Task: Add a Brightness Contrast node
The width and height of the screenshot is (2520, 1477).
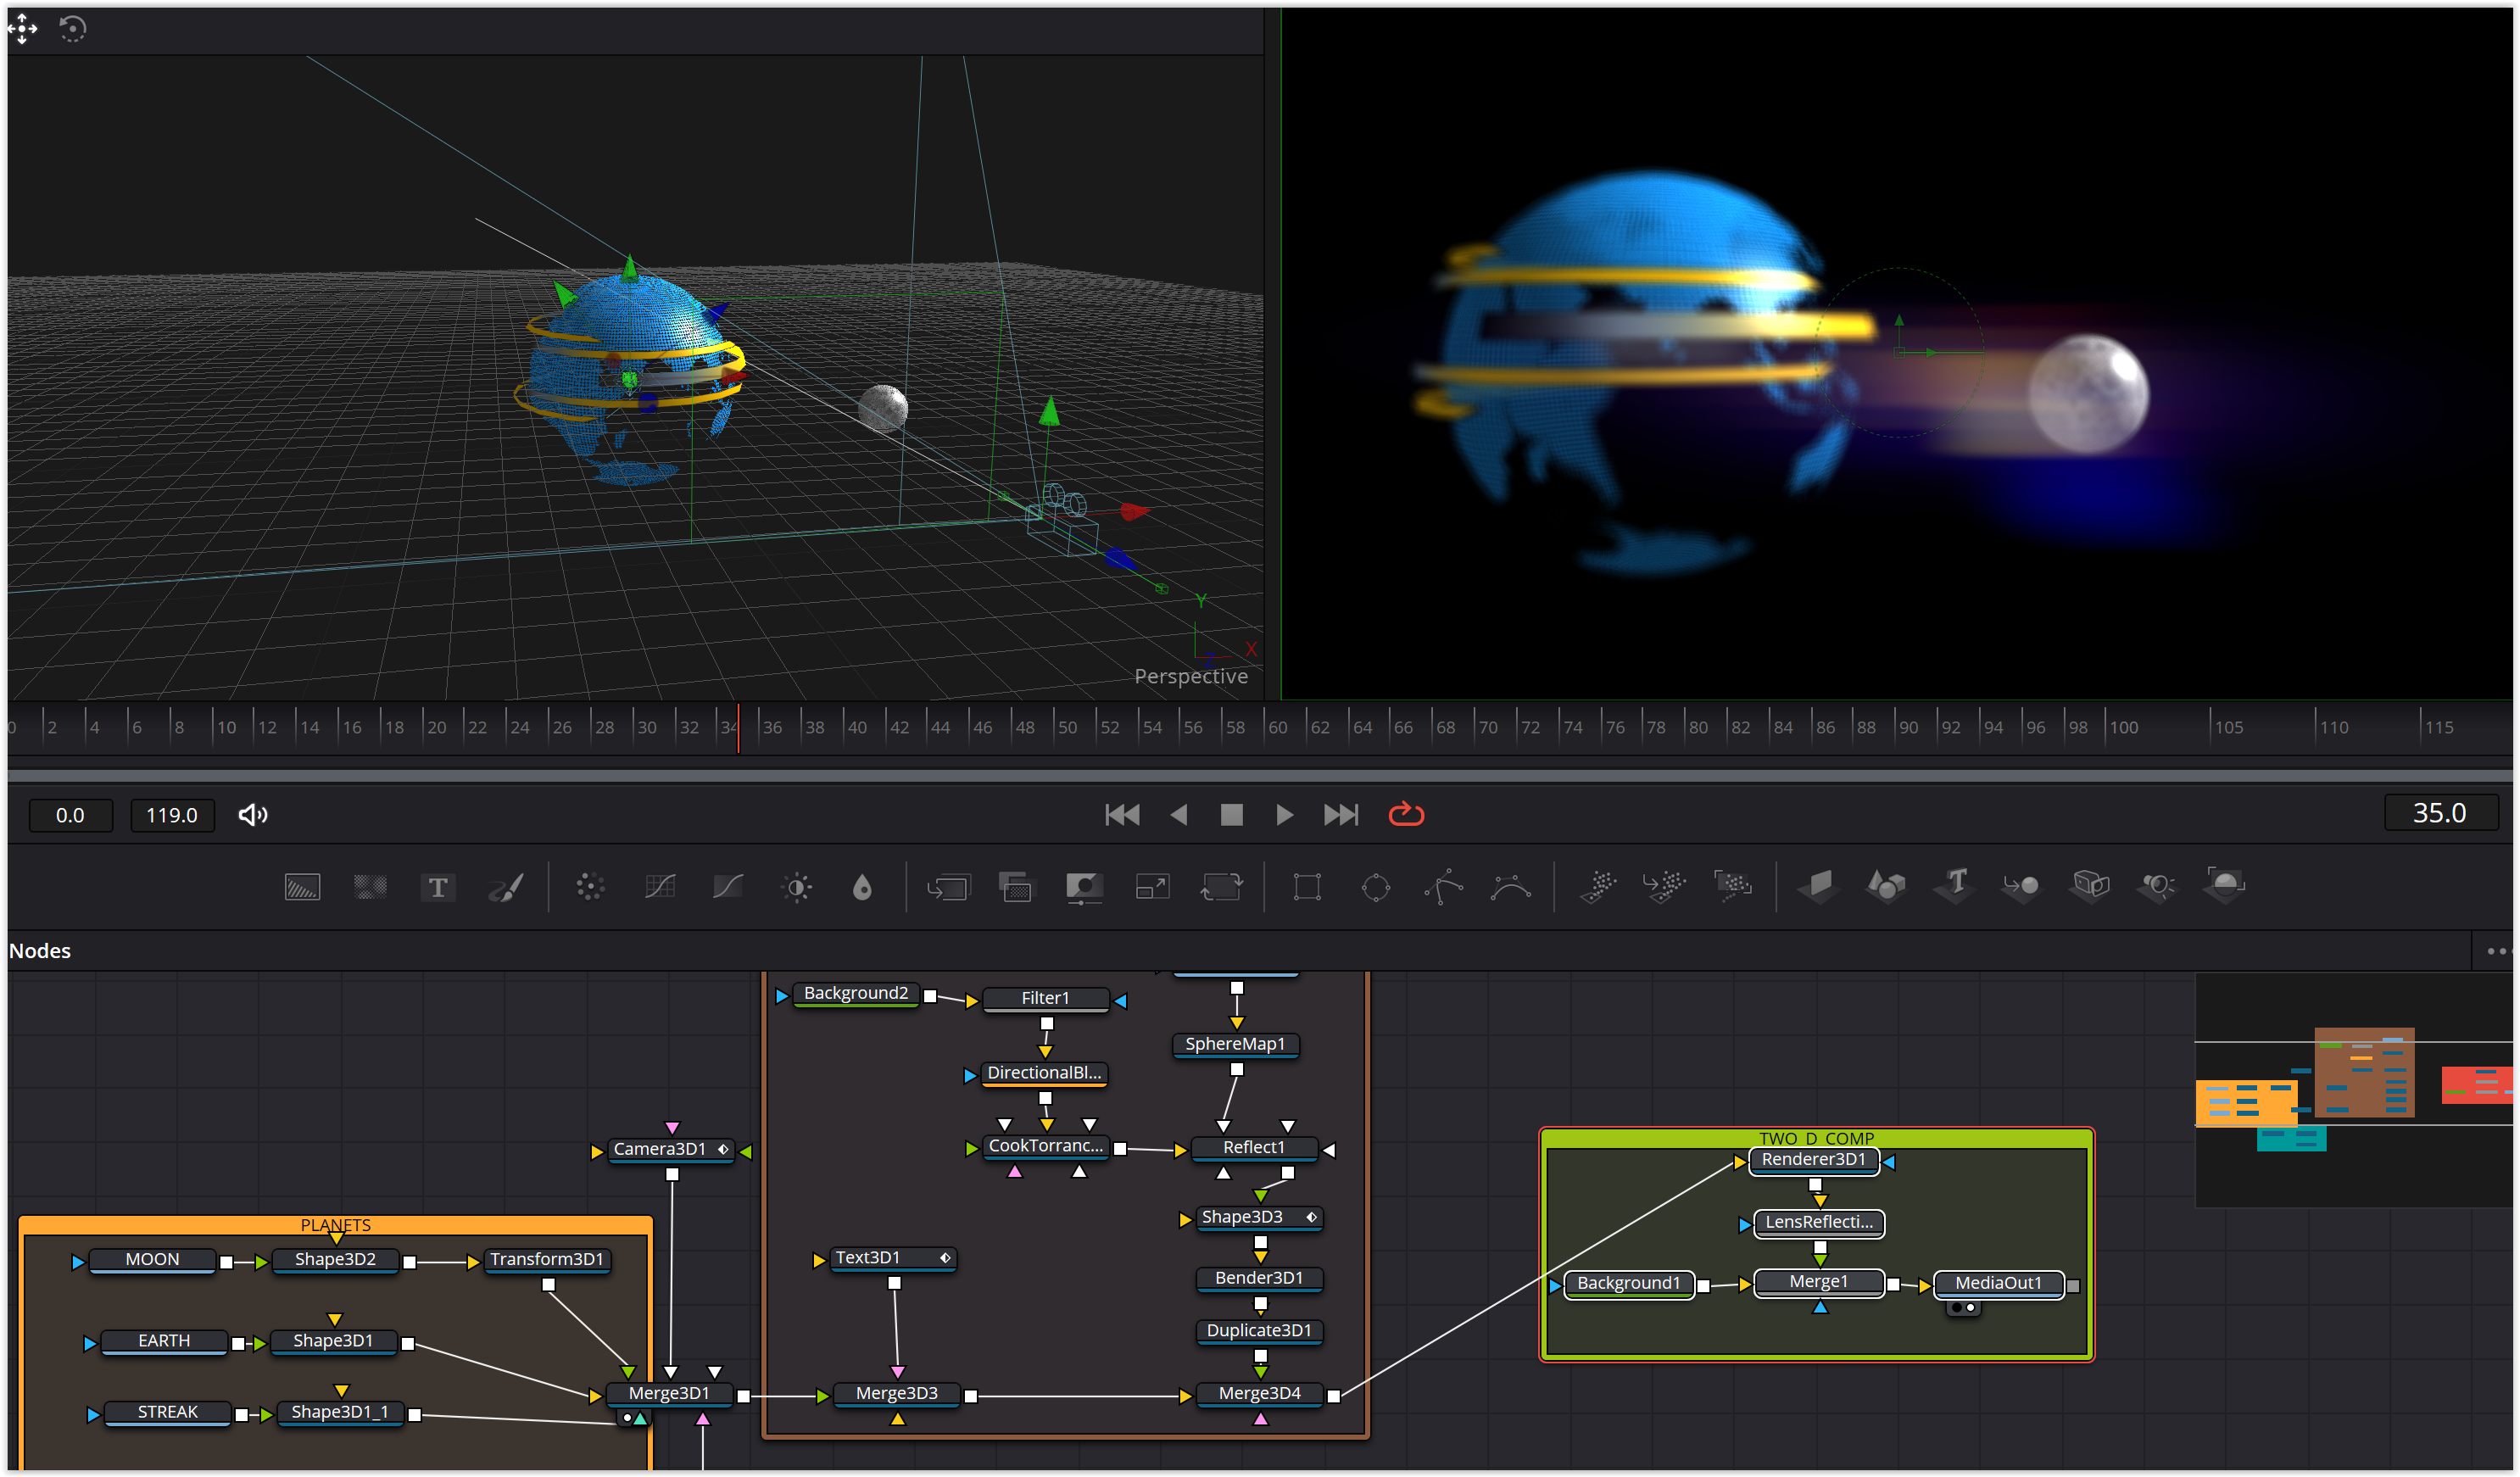Action: point(797,887)
